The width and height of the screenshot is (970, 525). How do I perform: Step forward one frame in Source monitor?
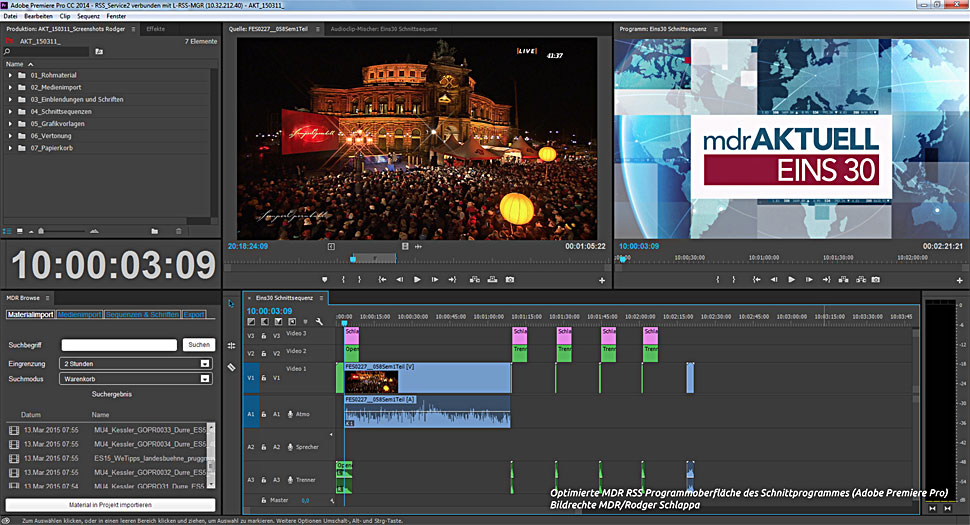point(435,280)
